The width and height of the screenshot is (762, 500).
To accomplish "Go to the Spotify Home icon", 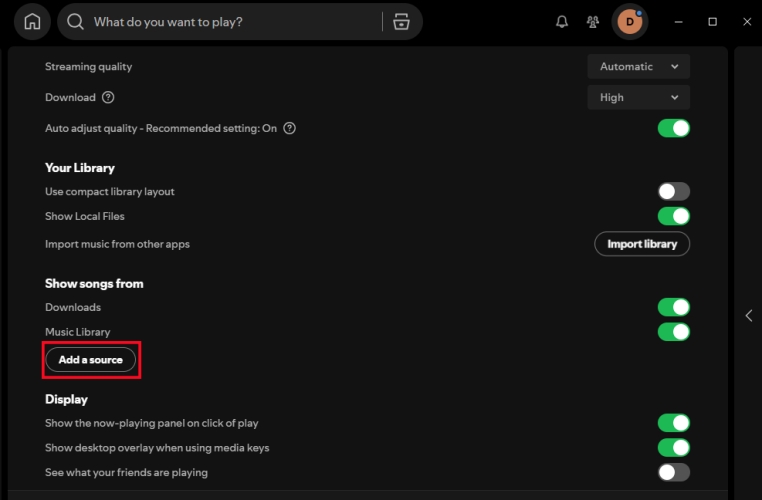I will click(x=33, y=21).
